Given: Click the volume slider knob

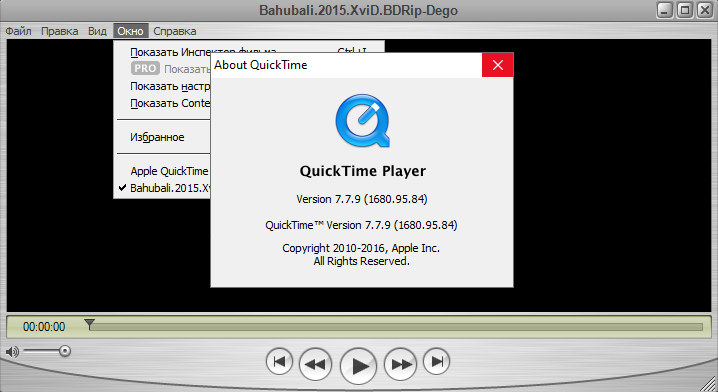Looking at the screenshot, I should click(x=65, y=351).
